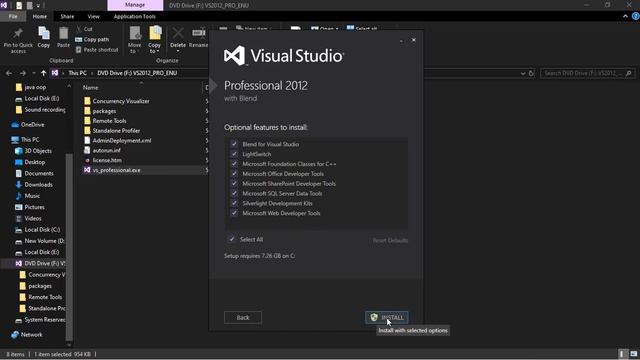Uncheck Silverlight Development Kits
Image resolution: width=640 pixels, height=360 pixels.
[x=234, y=203]
